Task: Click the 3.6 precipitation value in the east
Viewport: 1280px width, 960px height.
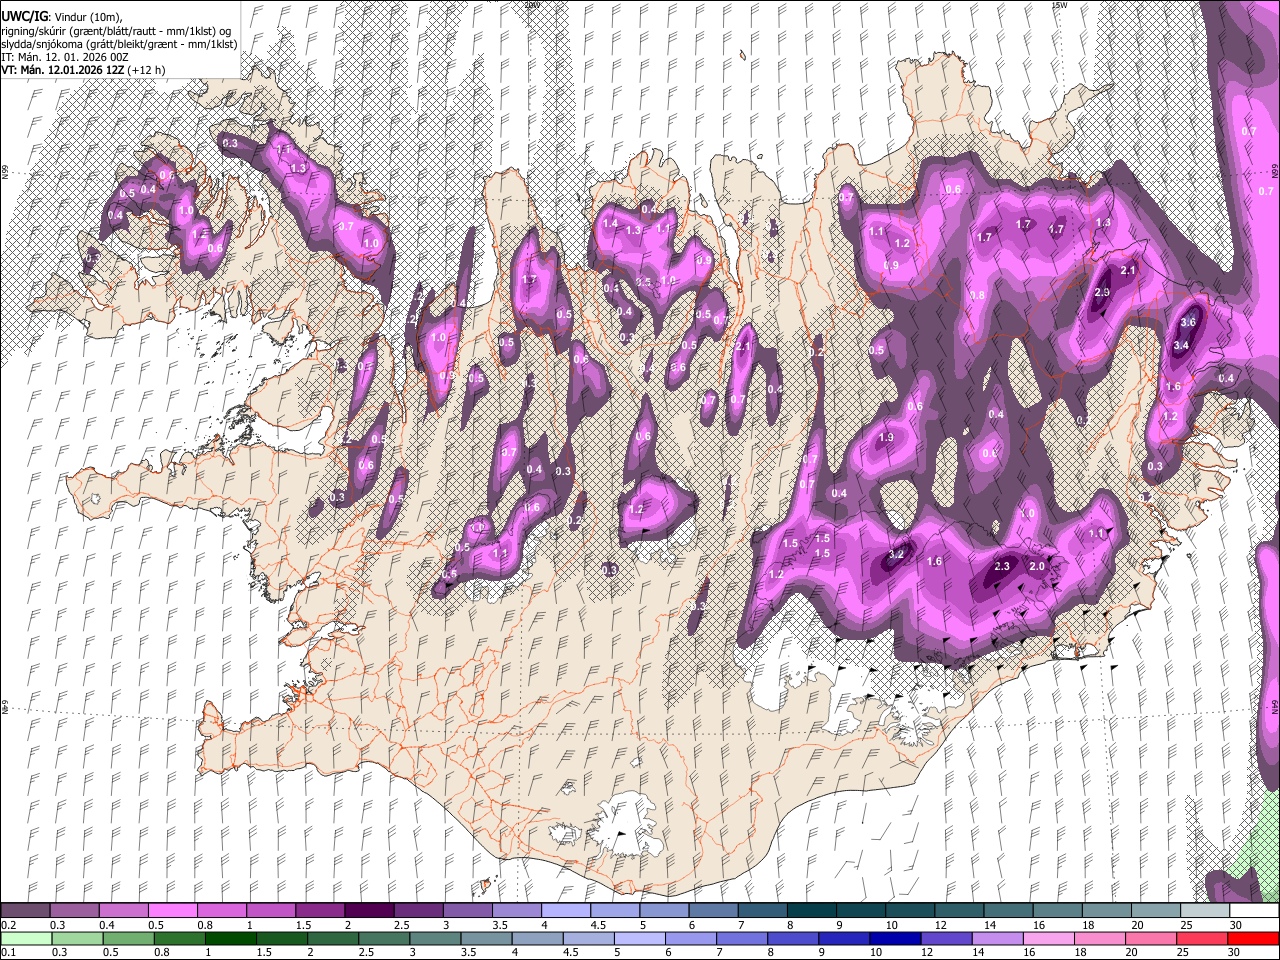Action: tap(1188, 323)
